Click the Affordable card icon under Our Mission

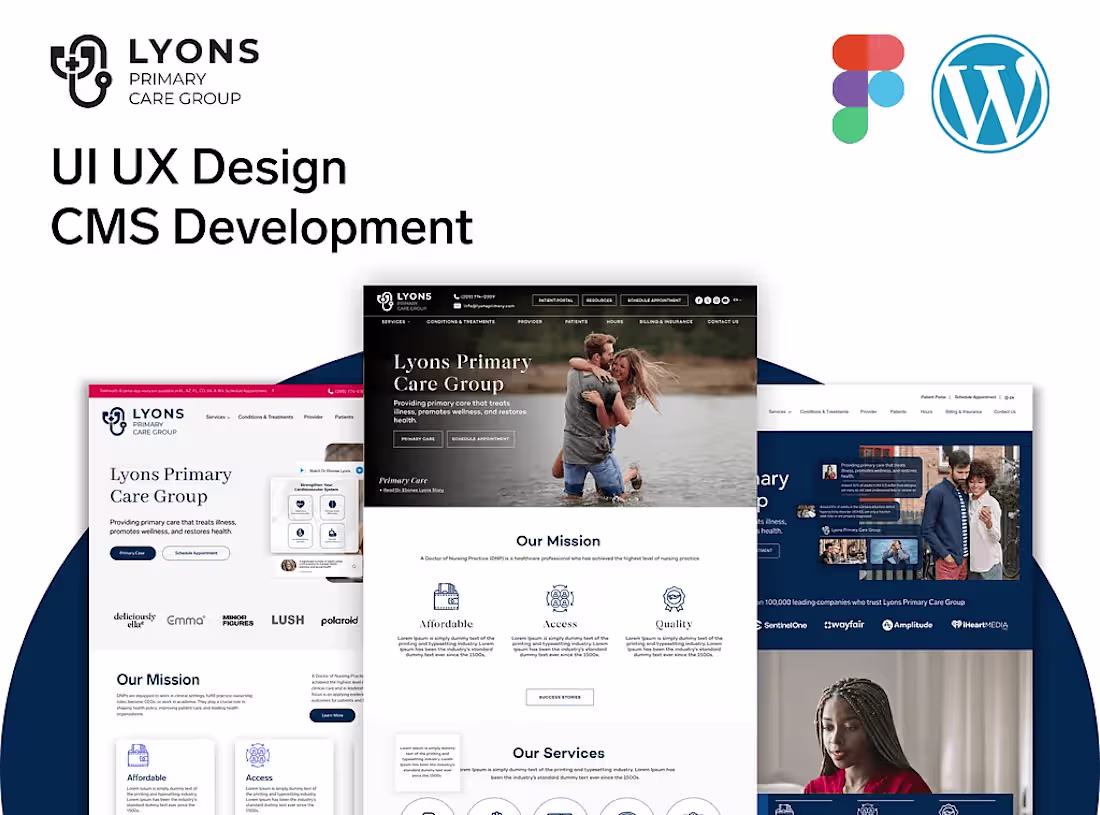pos(447,597)
